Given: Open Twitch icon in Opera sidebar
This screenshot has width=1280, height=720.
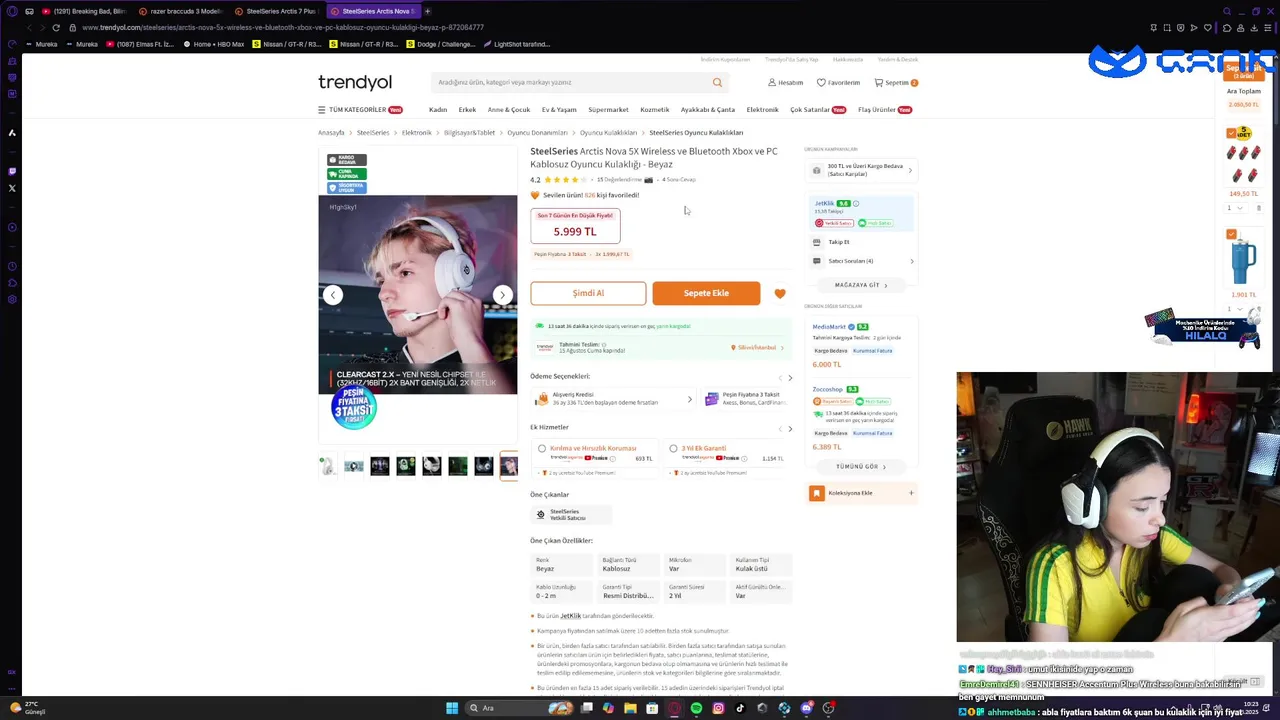Looking at the screenshot, I should click(x=12, y=171).
